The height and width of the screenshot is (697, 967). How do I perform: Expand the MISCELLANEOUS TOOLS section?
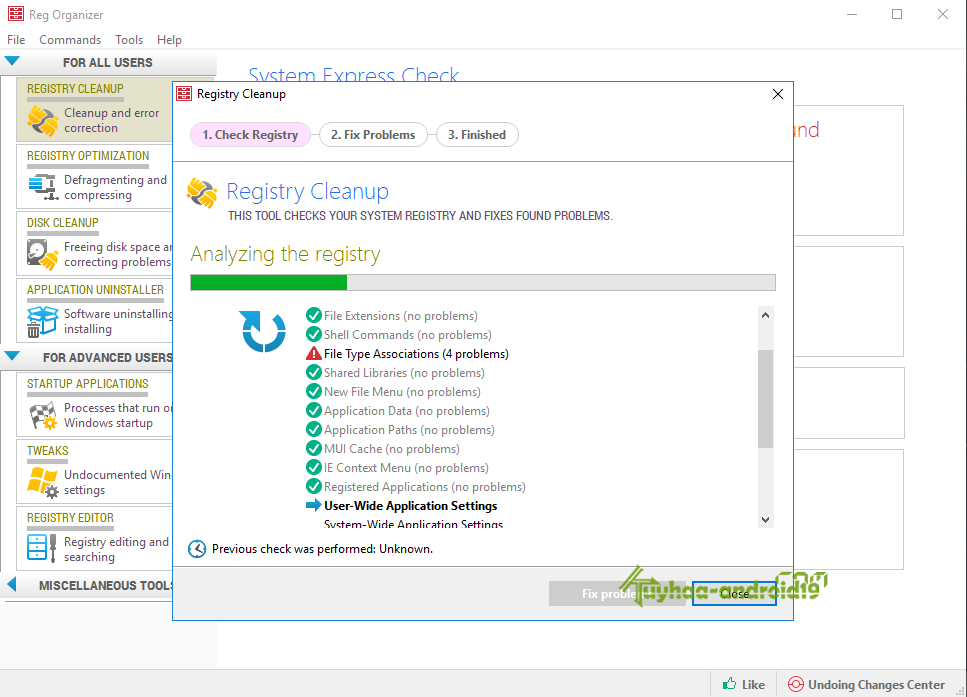(12, 584)
